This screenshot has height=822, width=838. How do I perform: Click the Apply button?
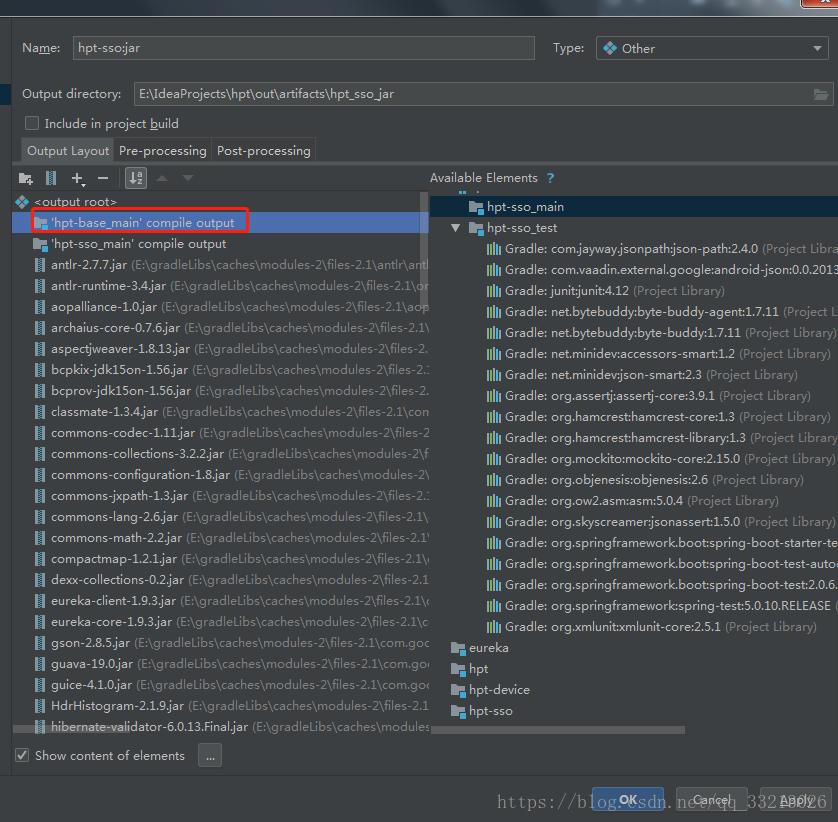click(796, 800)
